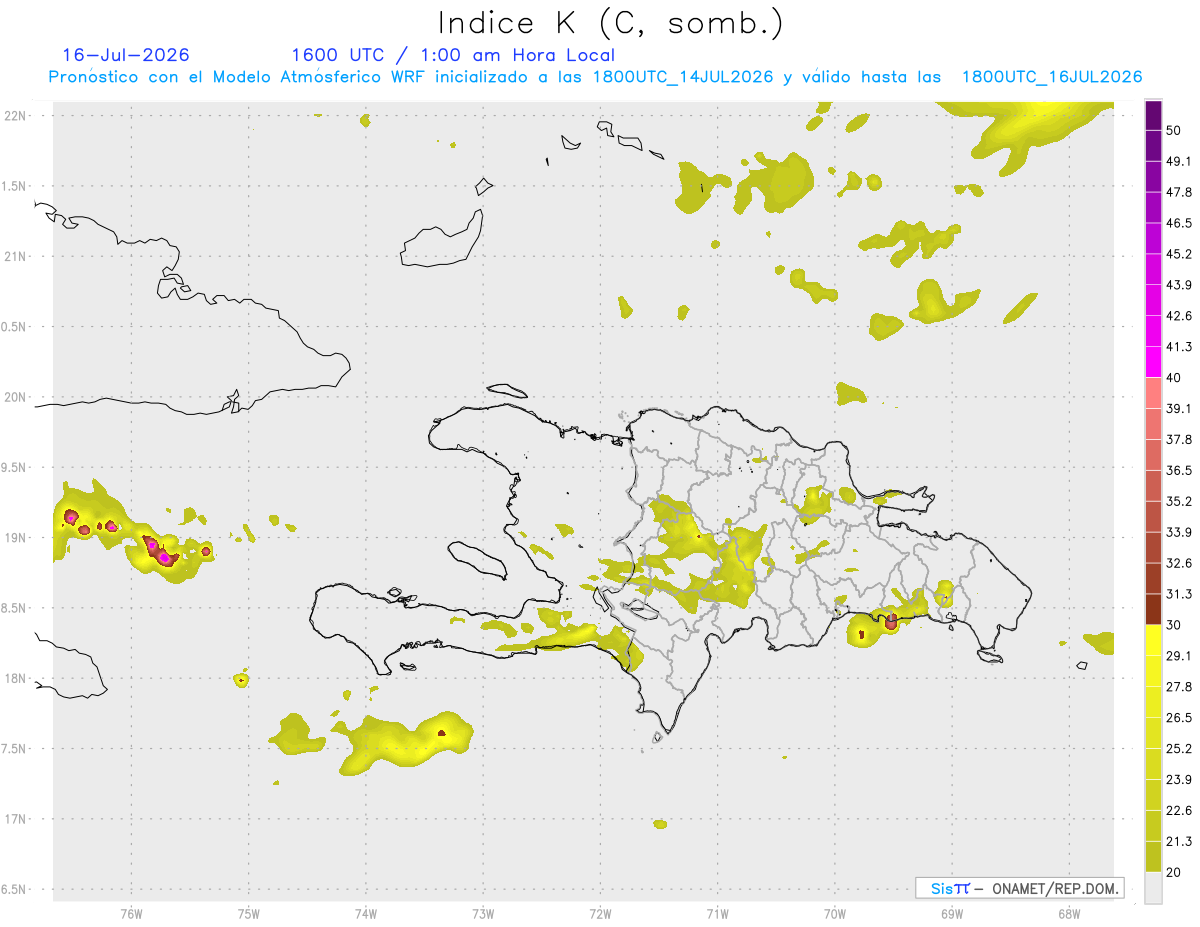Click the '35.2' color scale value
This screenshot has height=927, width=1200.
(1179, 501)
